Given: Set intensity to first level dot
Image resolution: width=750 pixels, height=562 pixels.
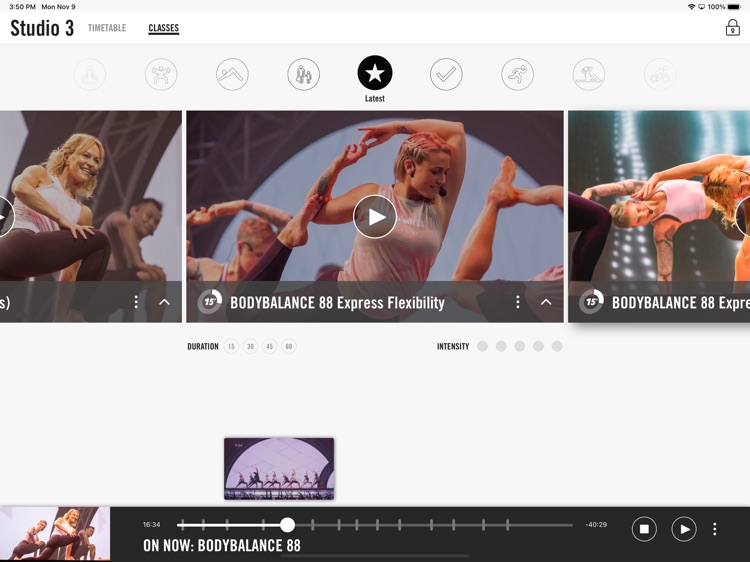Looking at the screenshot, I should (x=482, y=346).
